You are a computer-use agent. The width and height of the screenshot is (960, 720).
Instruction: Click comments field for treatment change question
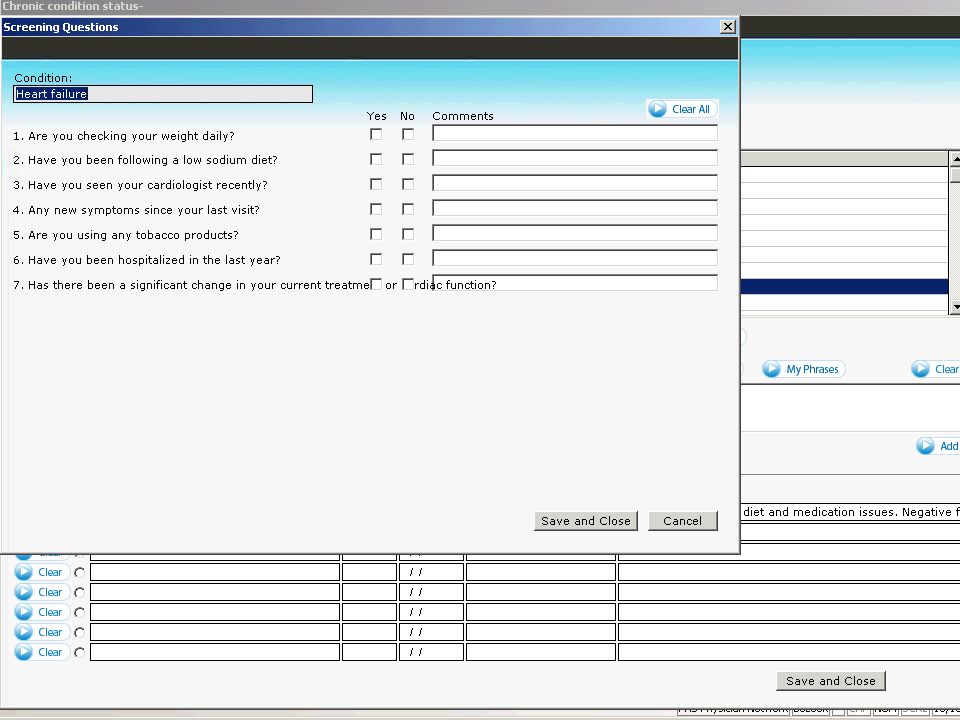click(575, 283)
